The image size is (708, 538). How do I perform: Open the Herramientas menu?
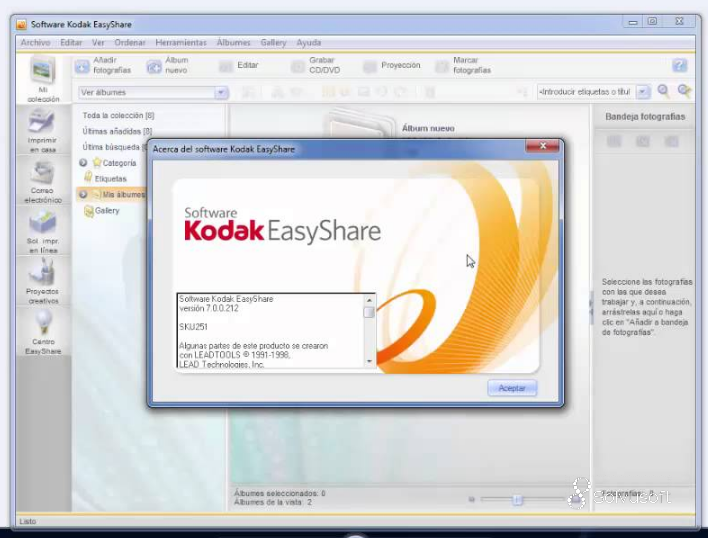click(x=181, y=42)
